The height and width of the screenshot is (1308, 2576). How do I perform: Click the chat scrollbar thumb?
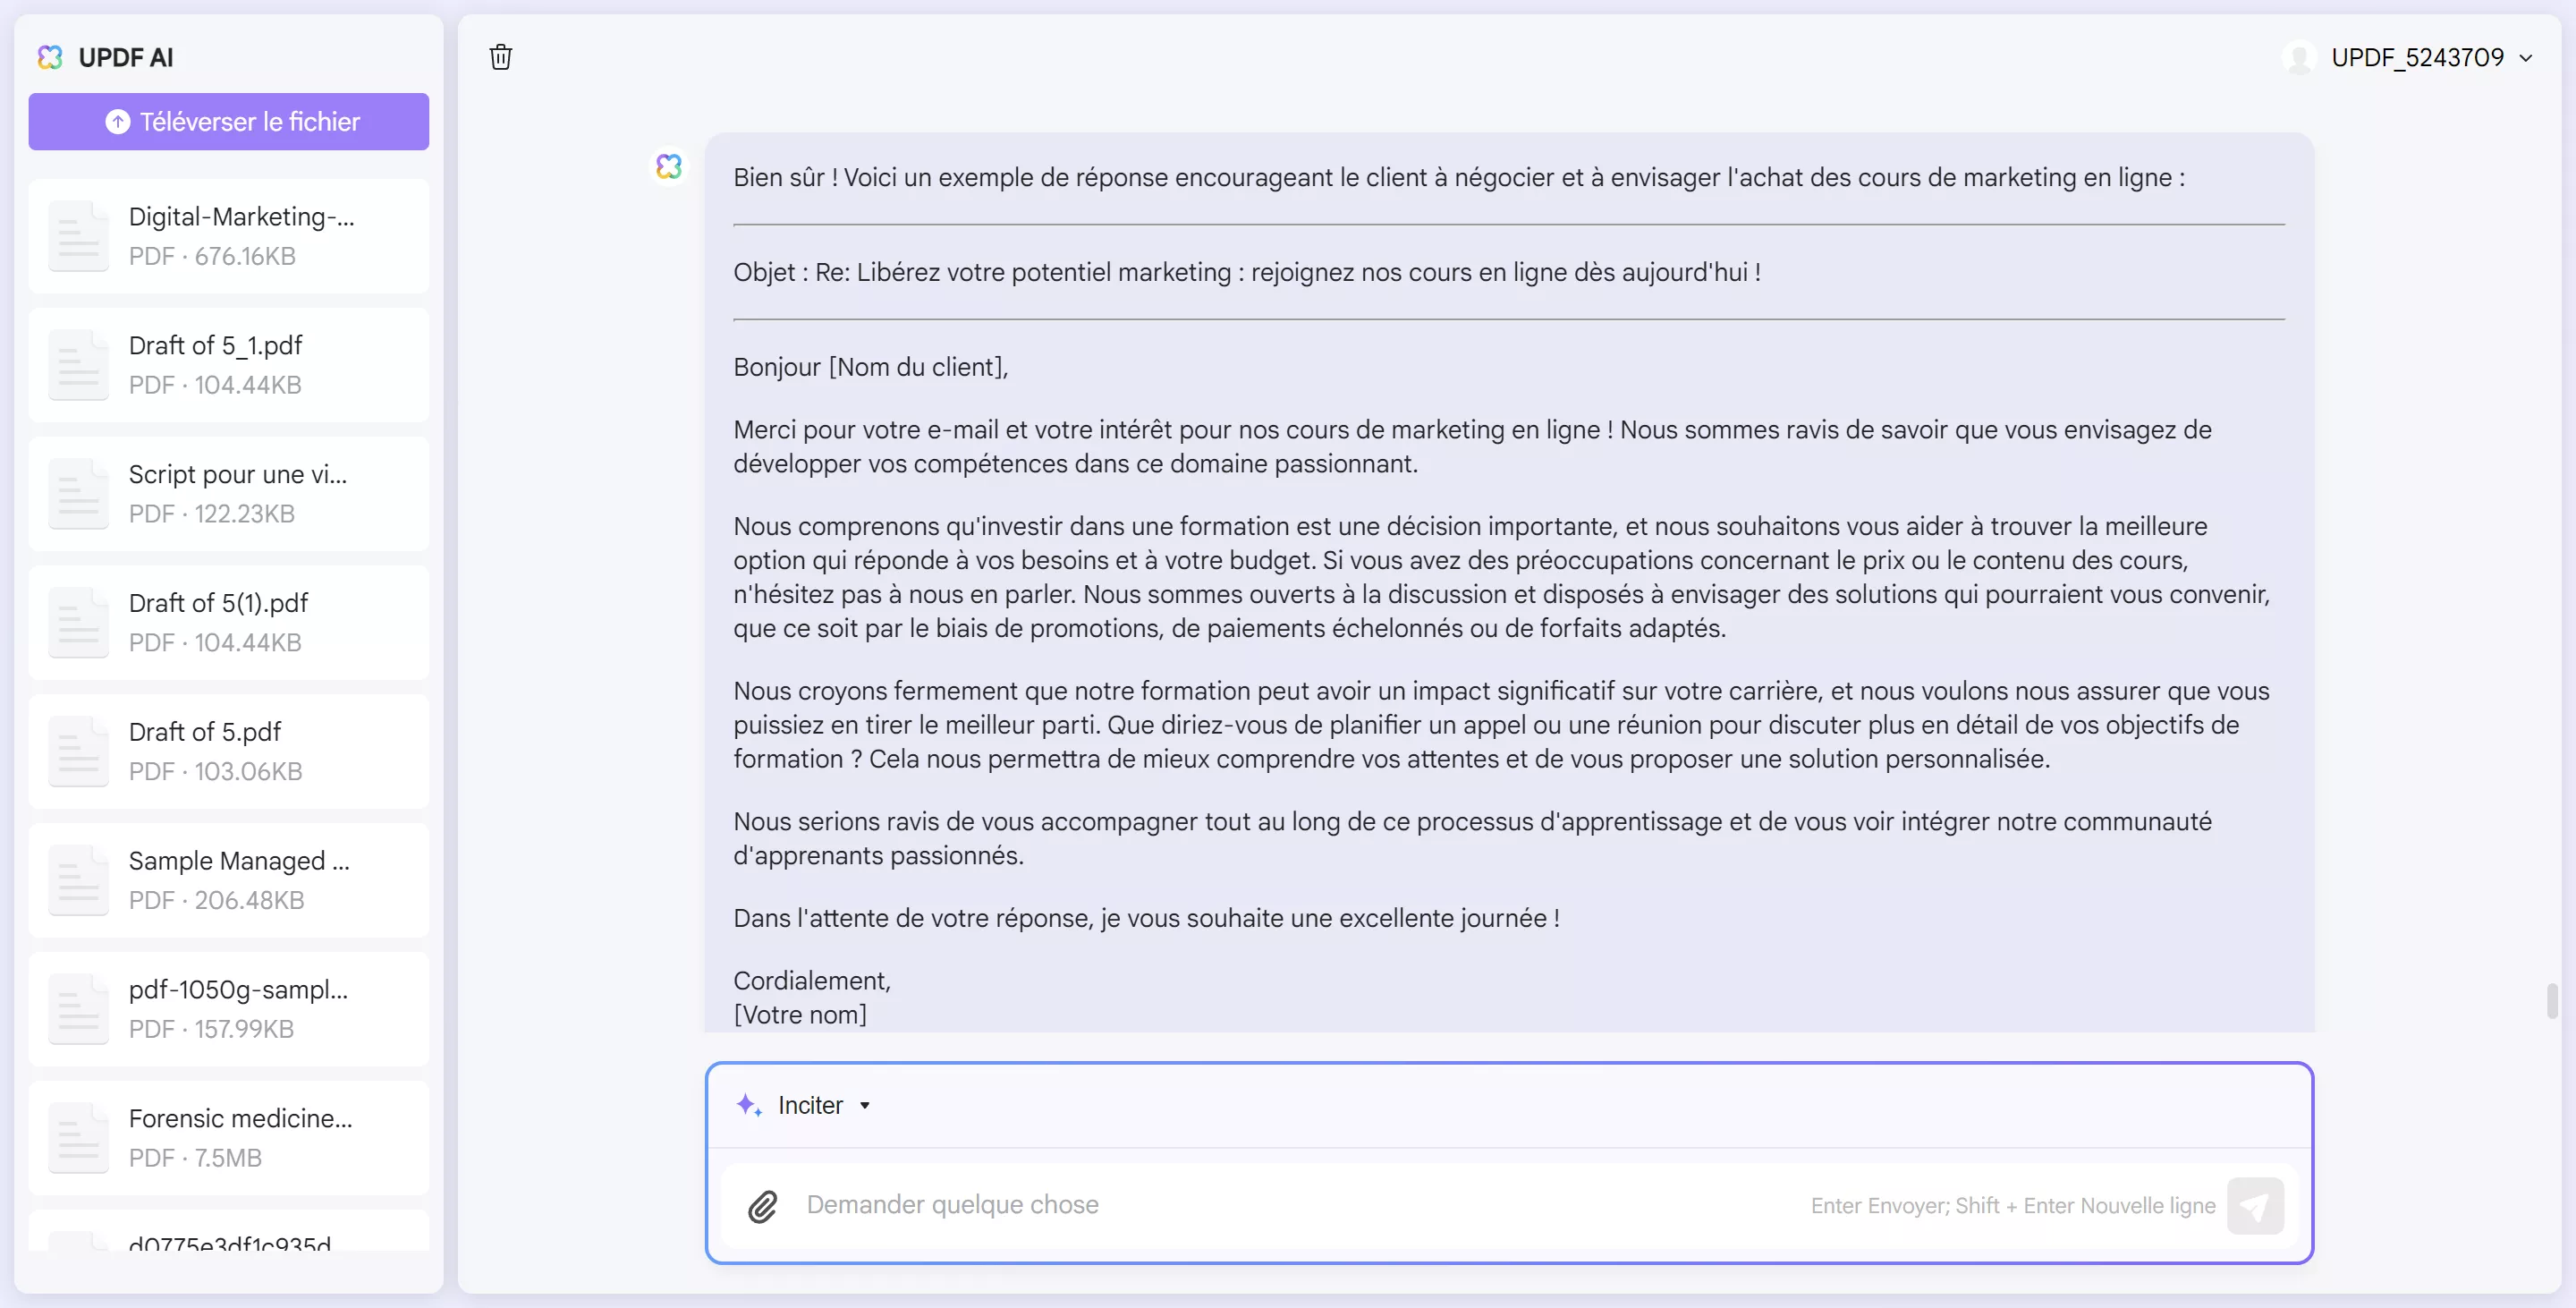pos(2551,1000)
